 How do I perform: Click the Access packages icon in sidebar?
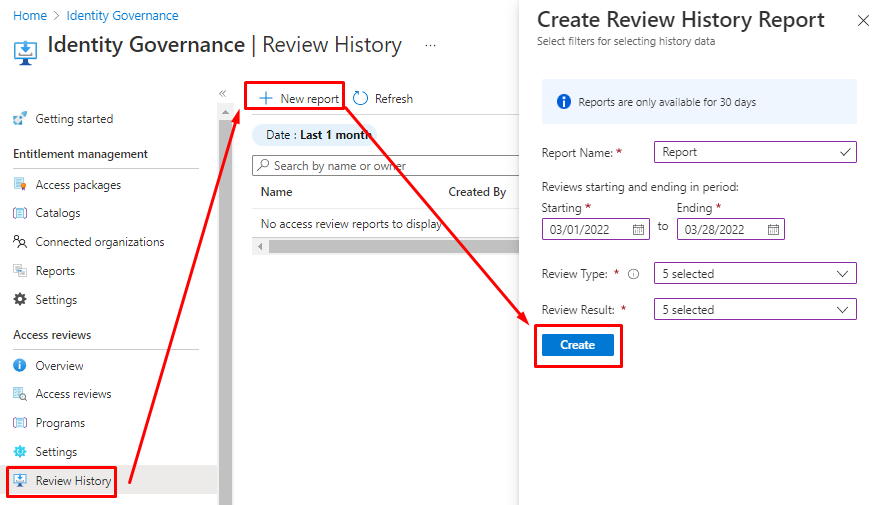coord(20,185)
